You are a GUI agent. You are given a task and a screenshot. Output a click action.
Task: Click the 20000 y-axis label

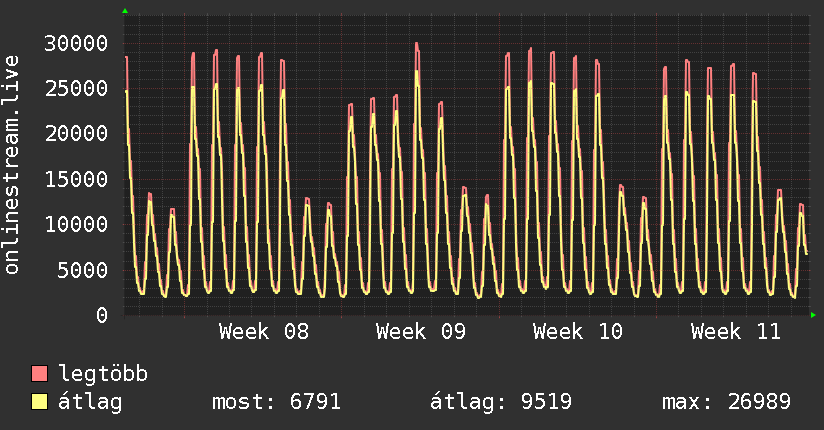tap(76, 134)
